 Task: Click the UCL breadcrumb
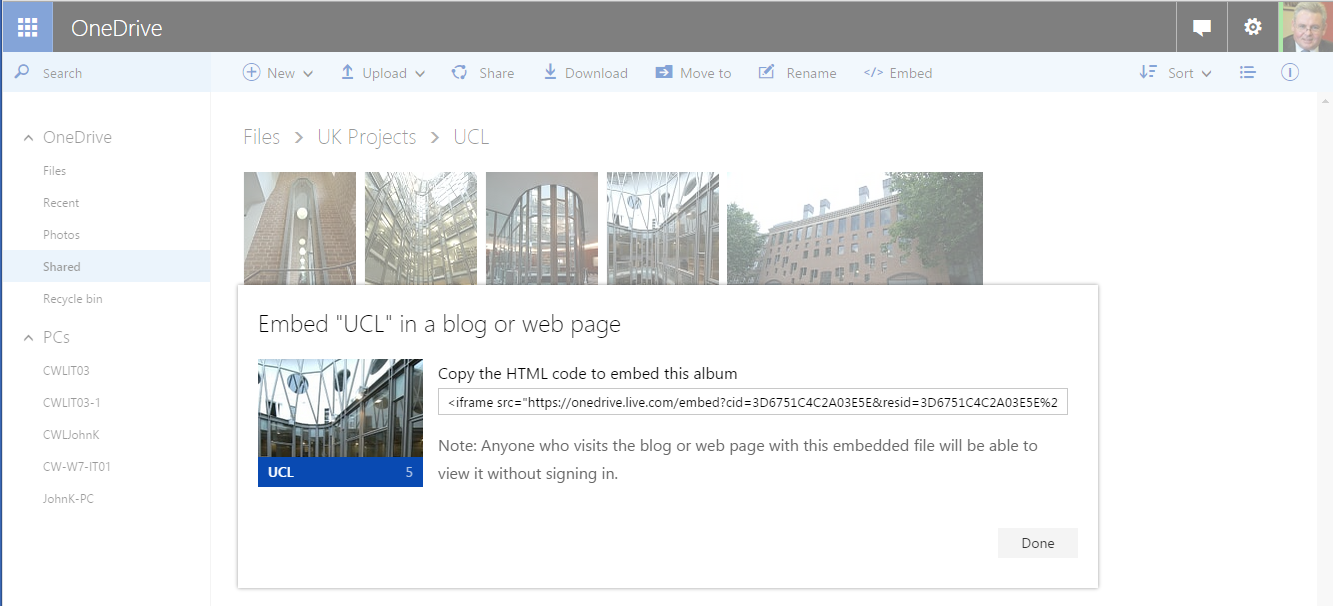point(471,137)
